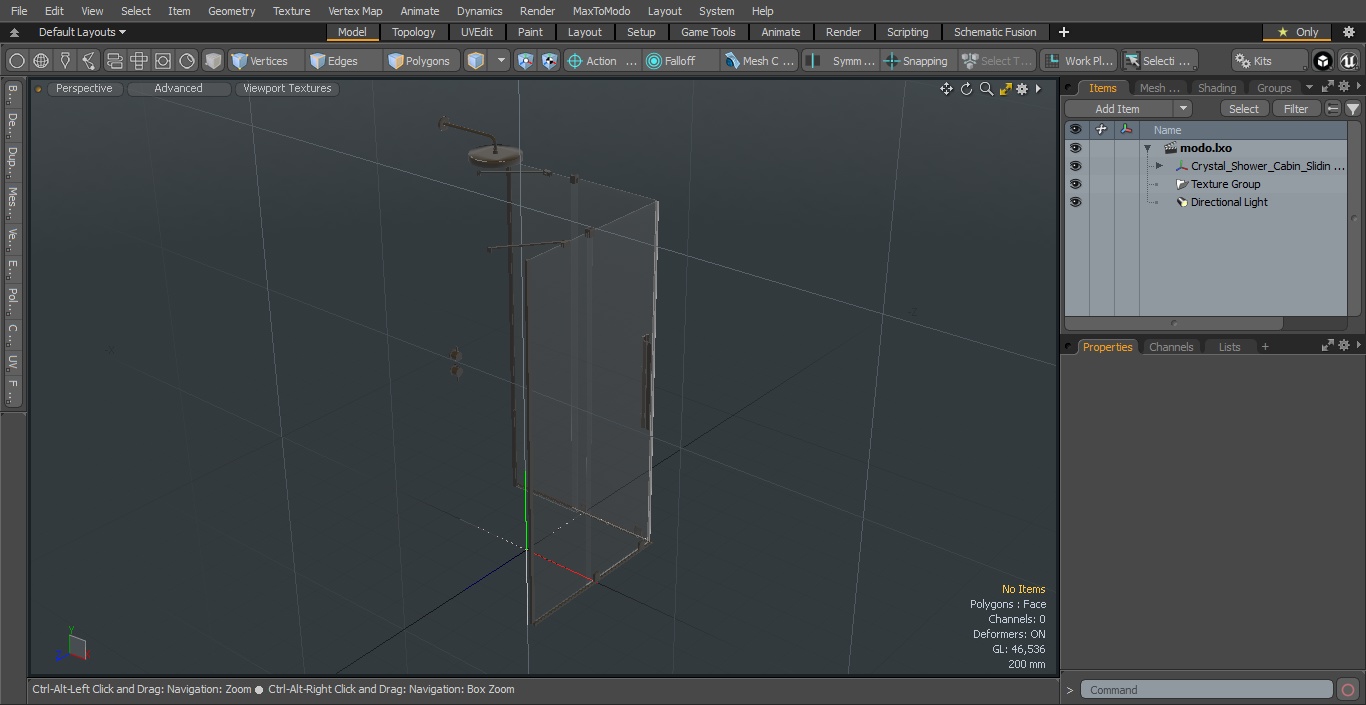Click the funnel filter icon in Items panel
This screenshot has width=1366, height=705.
(x=1353, y=109)
